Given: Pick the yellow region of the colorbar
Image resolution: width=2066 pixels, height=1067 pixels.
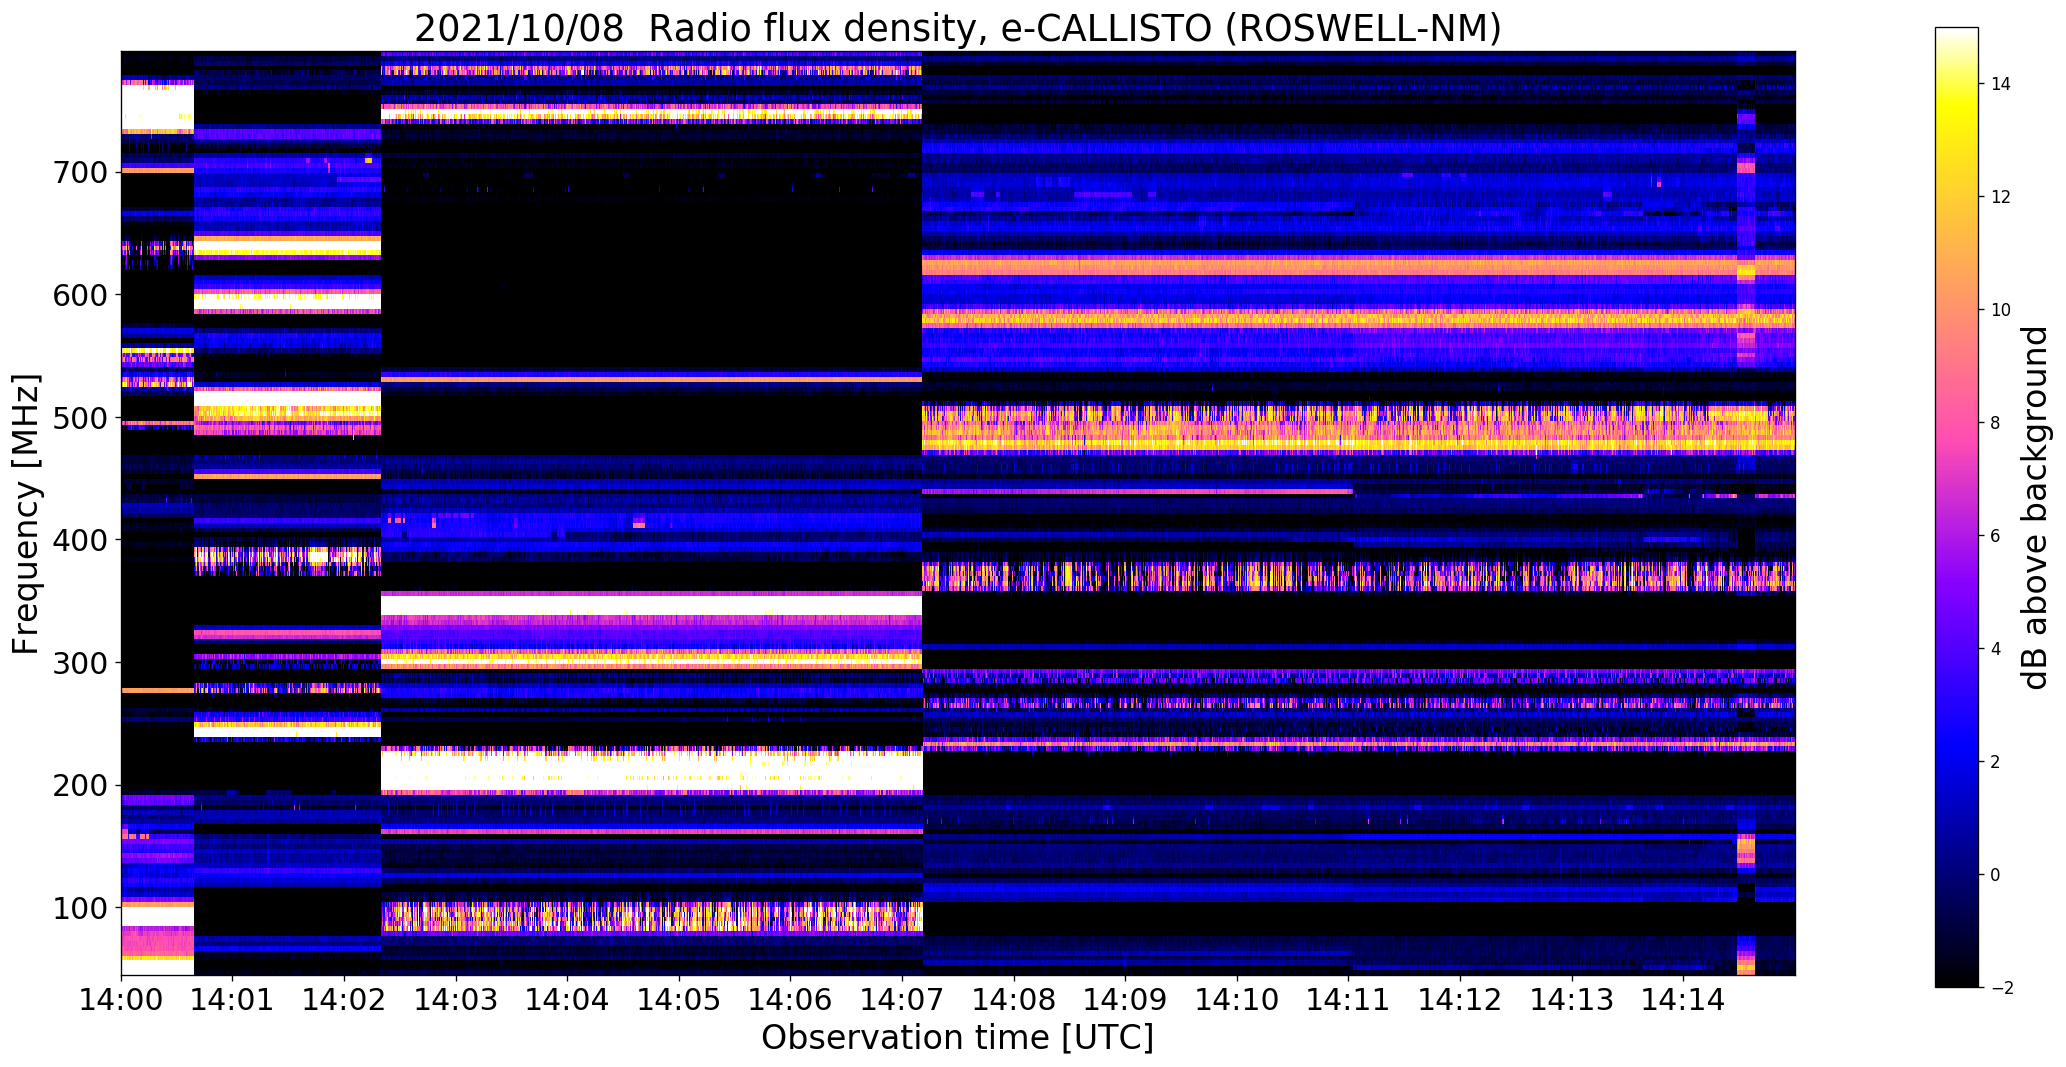Looking at the screenshot, I should (x=1957, y=110).
